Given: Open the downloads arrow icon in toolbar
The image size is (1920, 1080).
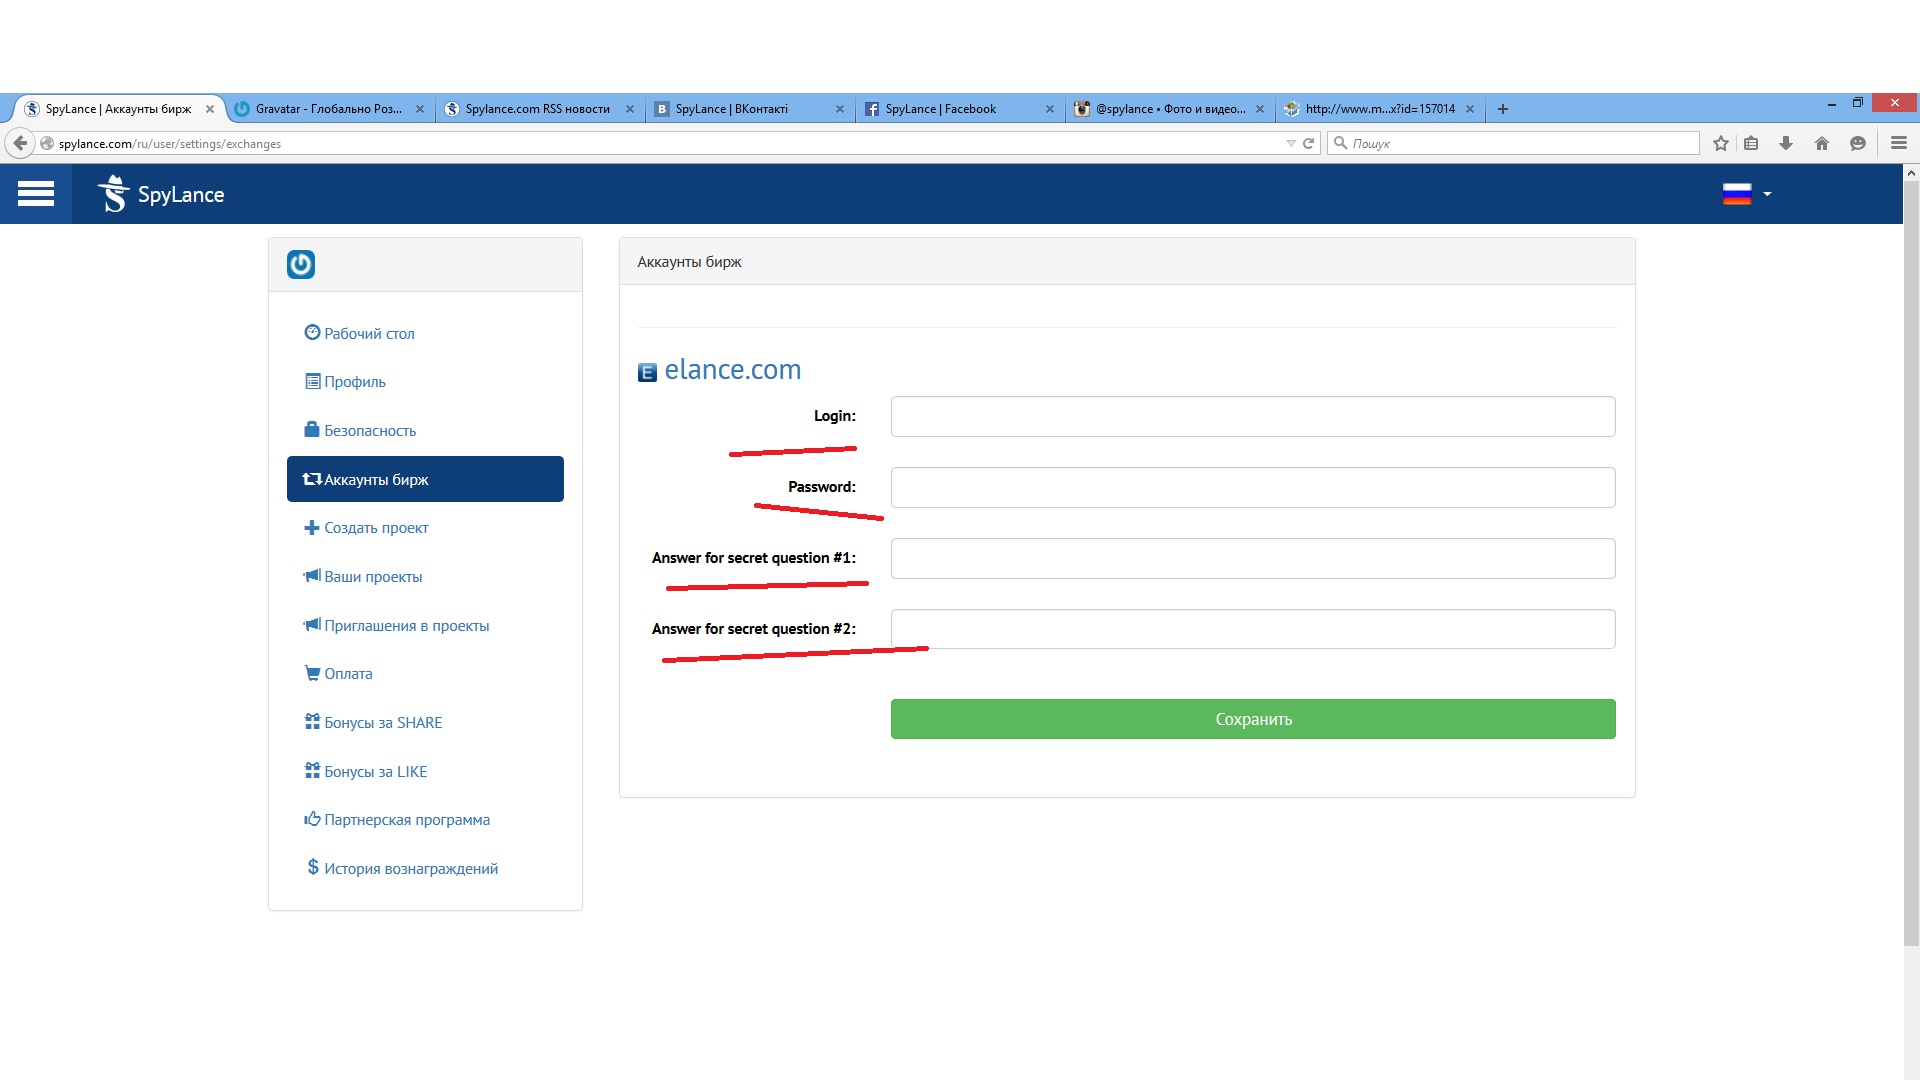Looking at the screenshot, I should click(x=1786, y=143).
